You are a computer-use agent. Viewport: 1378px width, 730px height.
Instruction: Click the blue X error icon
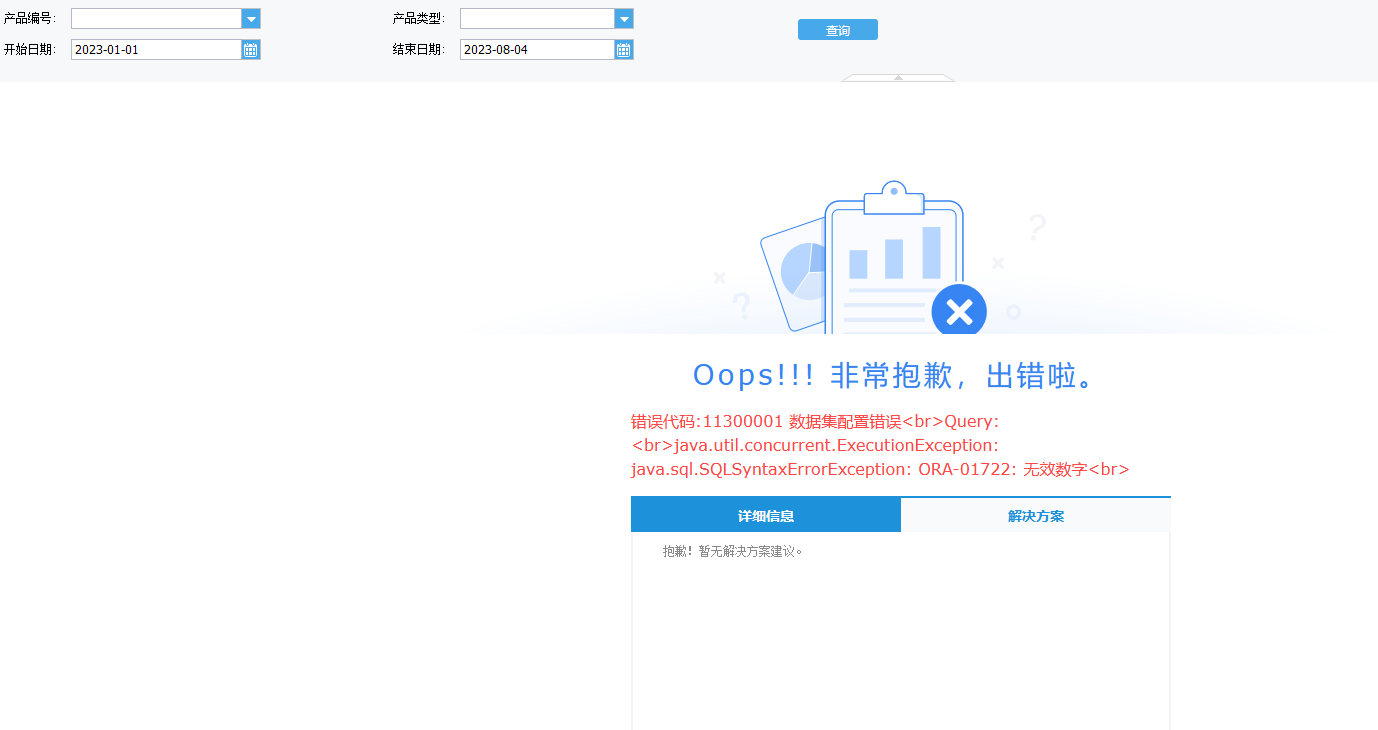[x=959, y=312]
